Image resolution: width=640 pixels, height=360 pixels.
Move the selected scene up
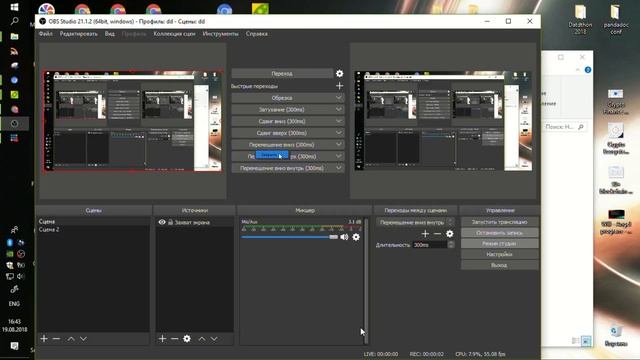click(x=71, y=339)
